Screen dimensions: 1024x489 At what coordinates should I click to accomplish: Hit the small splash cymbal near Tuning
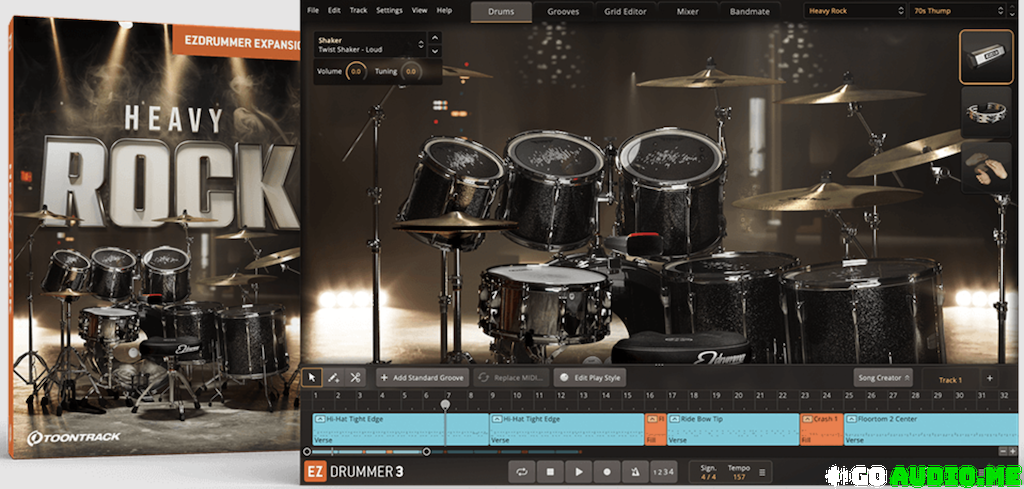point(467,72)
